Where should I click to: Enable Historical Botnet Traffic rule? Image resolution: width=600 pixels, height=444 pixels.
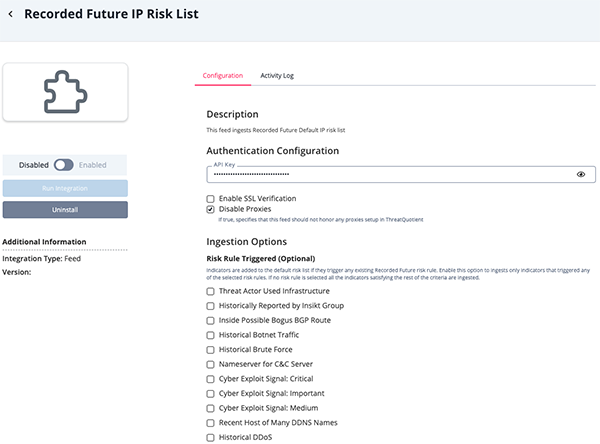[211, 335]
